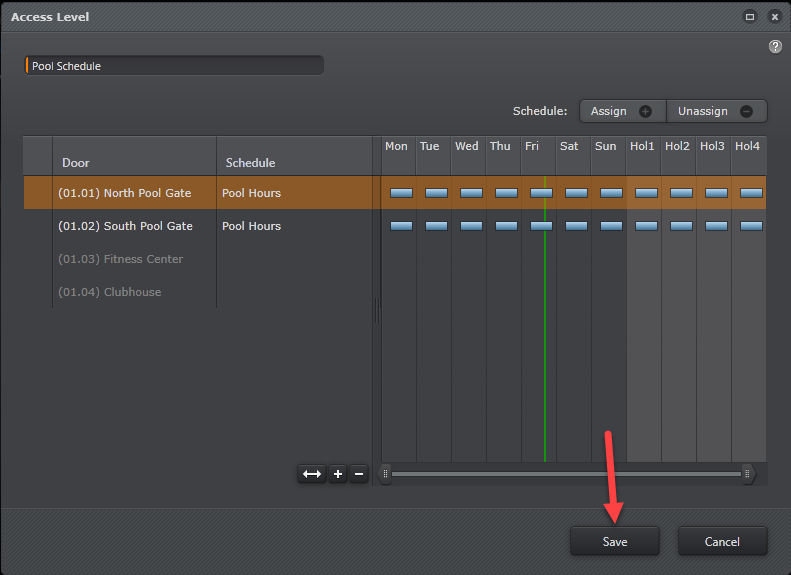Click Pool Hours schedule for South Pool Gate
Image resolution: width=791 pixels, height=575 pixels.
(251, 226)
